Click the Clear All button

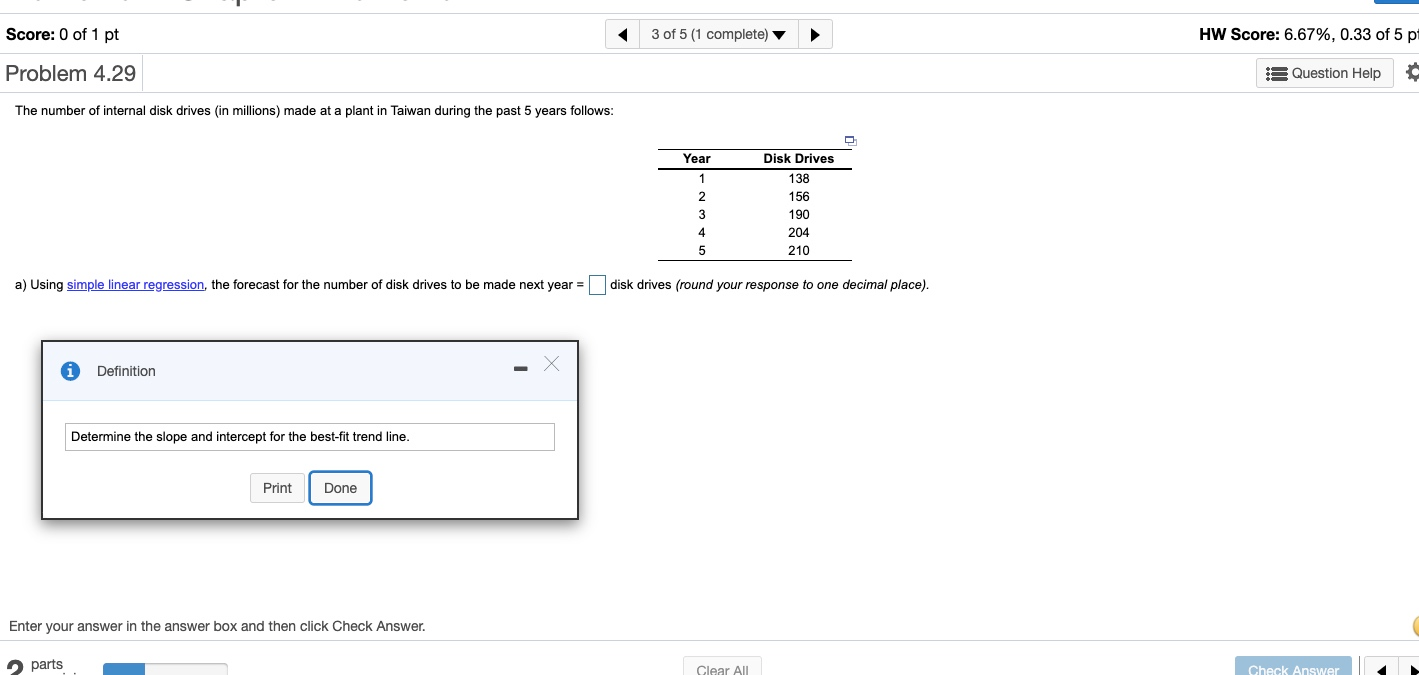tap(722, 668)
